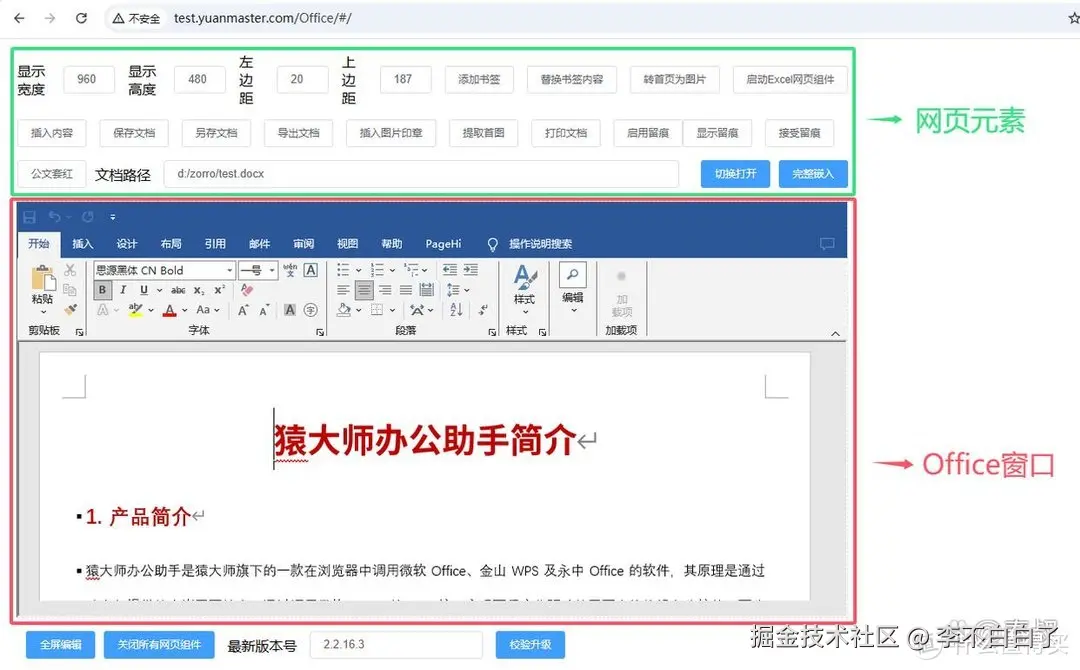Click the Sort A-Z icon in Paragraph group
Viewport: 1080px width, 670px height.
coord(456,310)
